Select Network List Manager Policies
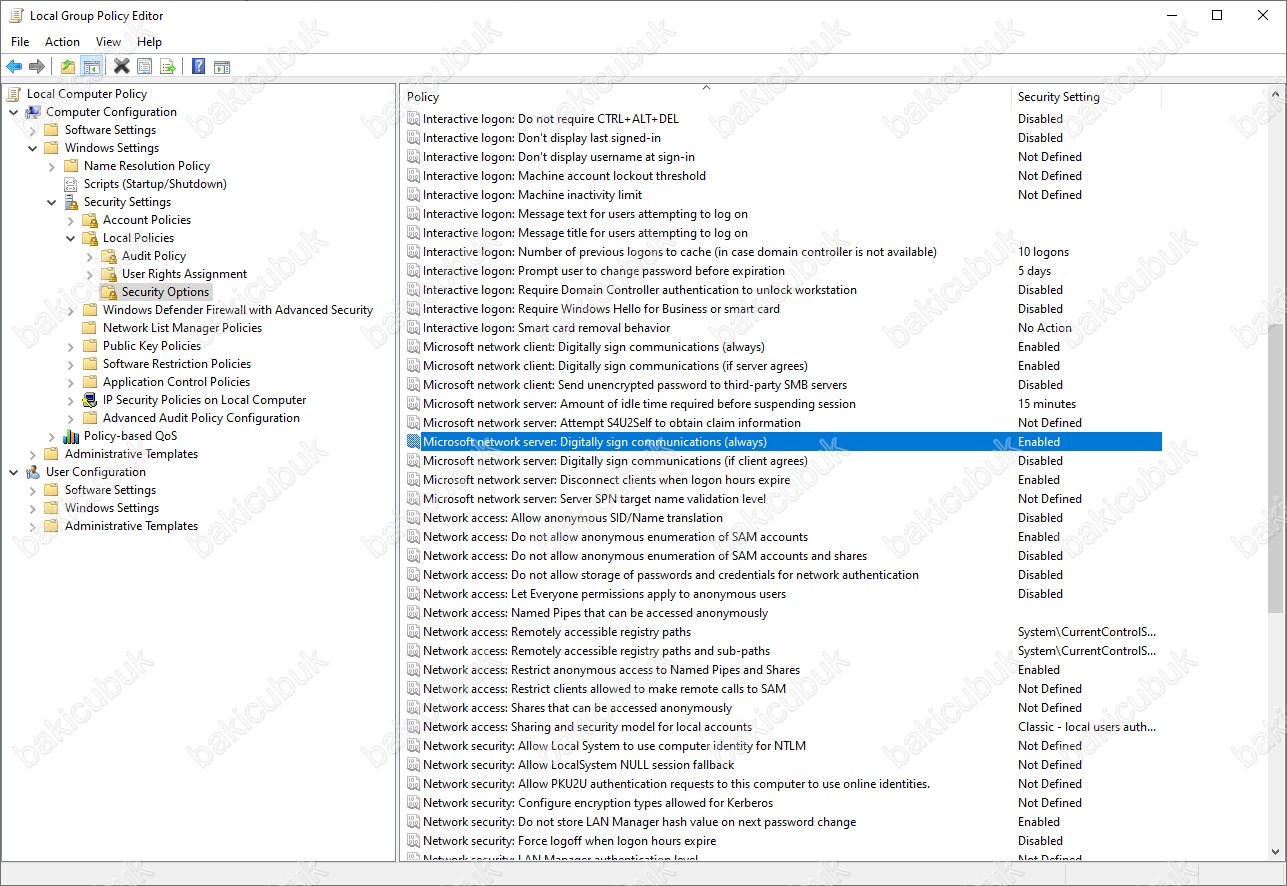This screenshot has height=886, width=1287. (x=182, y=328)
